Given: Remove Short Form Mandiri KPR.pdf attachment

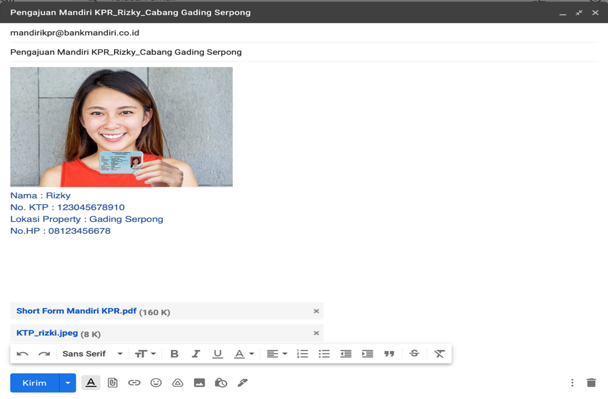Looking at the screenshot, I should 316,311.
